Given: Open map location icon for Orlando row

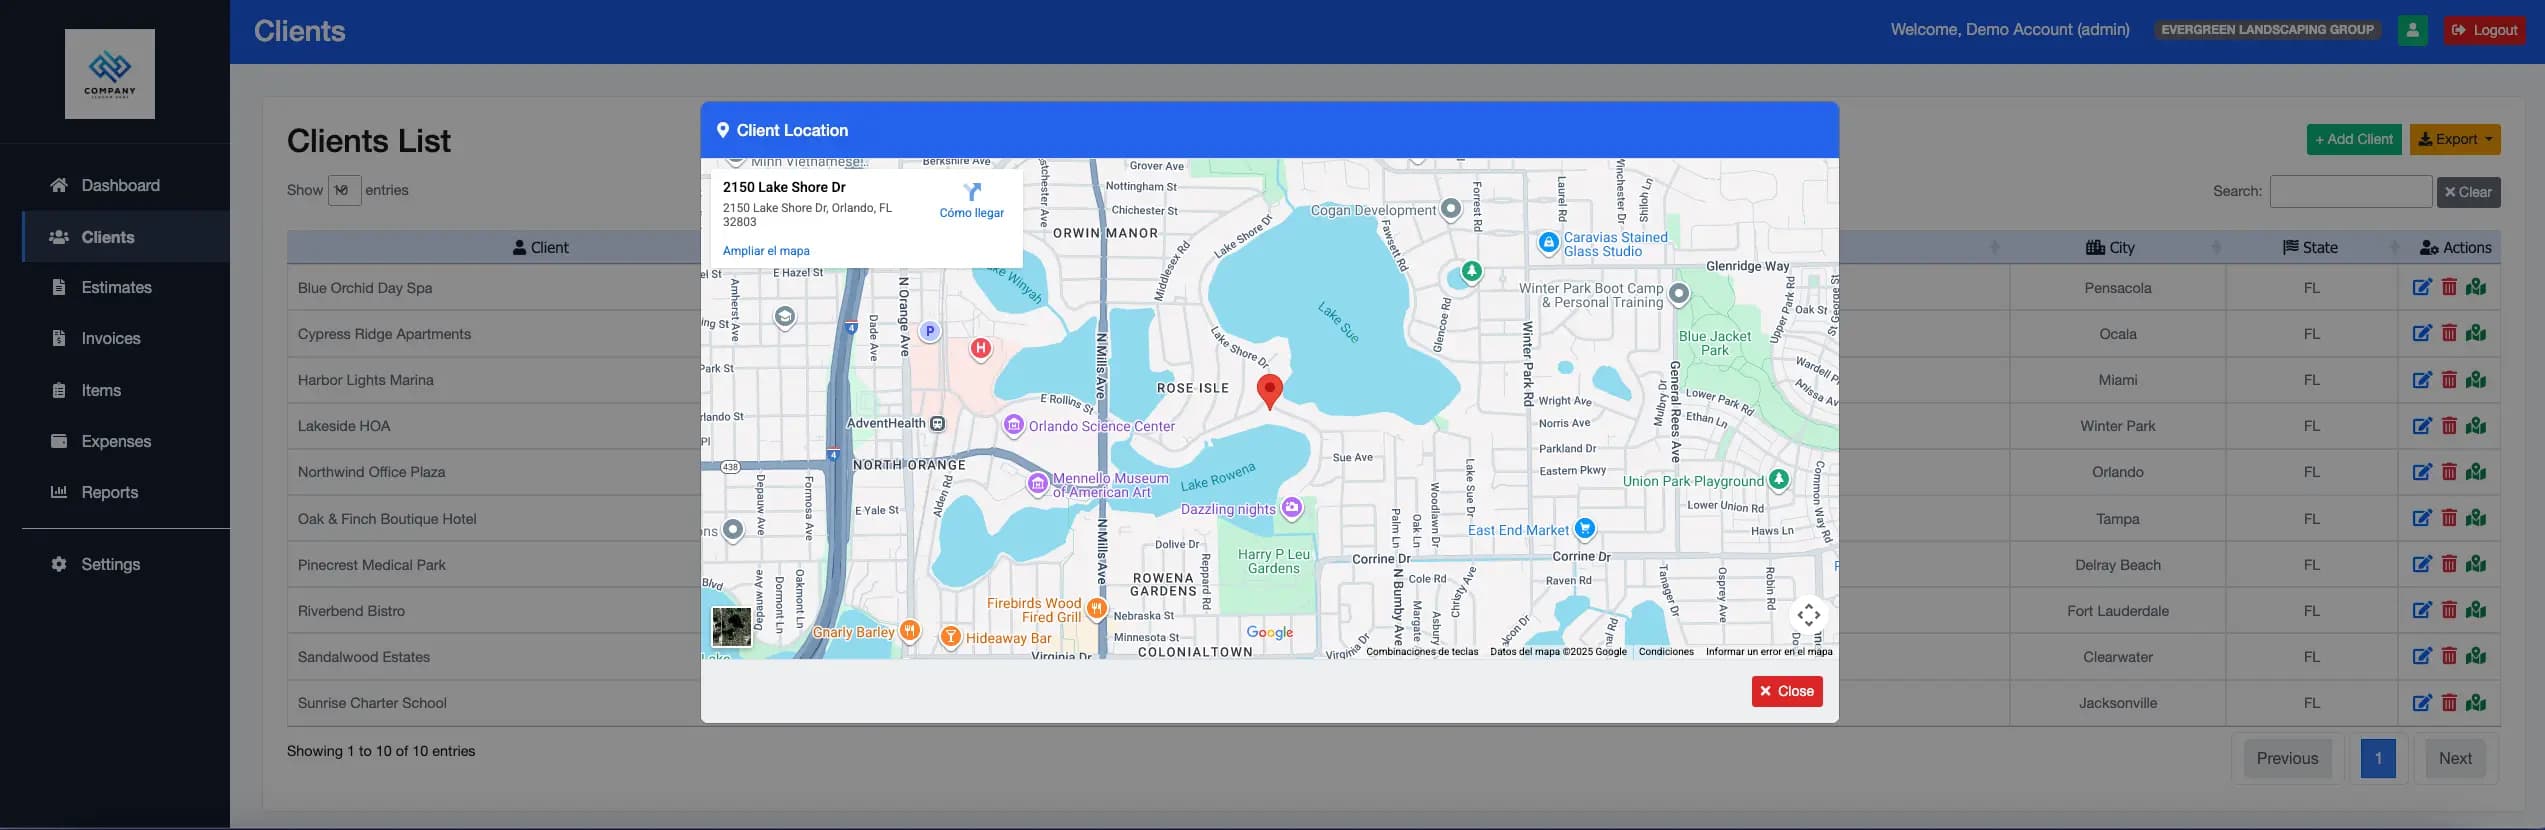Looking at the screenshot, I should 2476,472.
